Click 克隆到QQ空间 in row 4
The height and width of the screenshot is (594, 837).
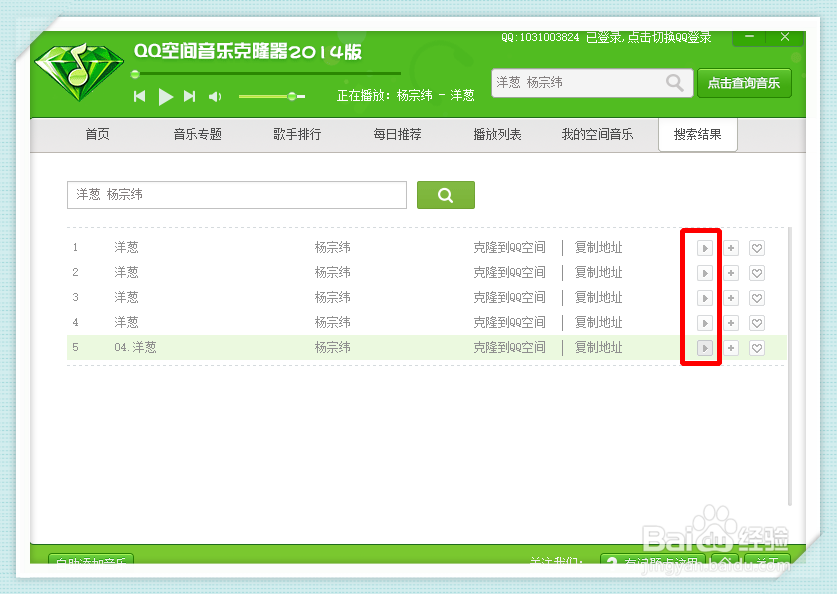pyautogui.click(x=509, y=322)
